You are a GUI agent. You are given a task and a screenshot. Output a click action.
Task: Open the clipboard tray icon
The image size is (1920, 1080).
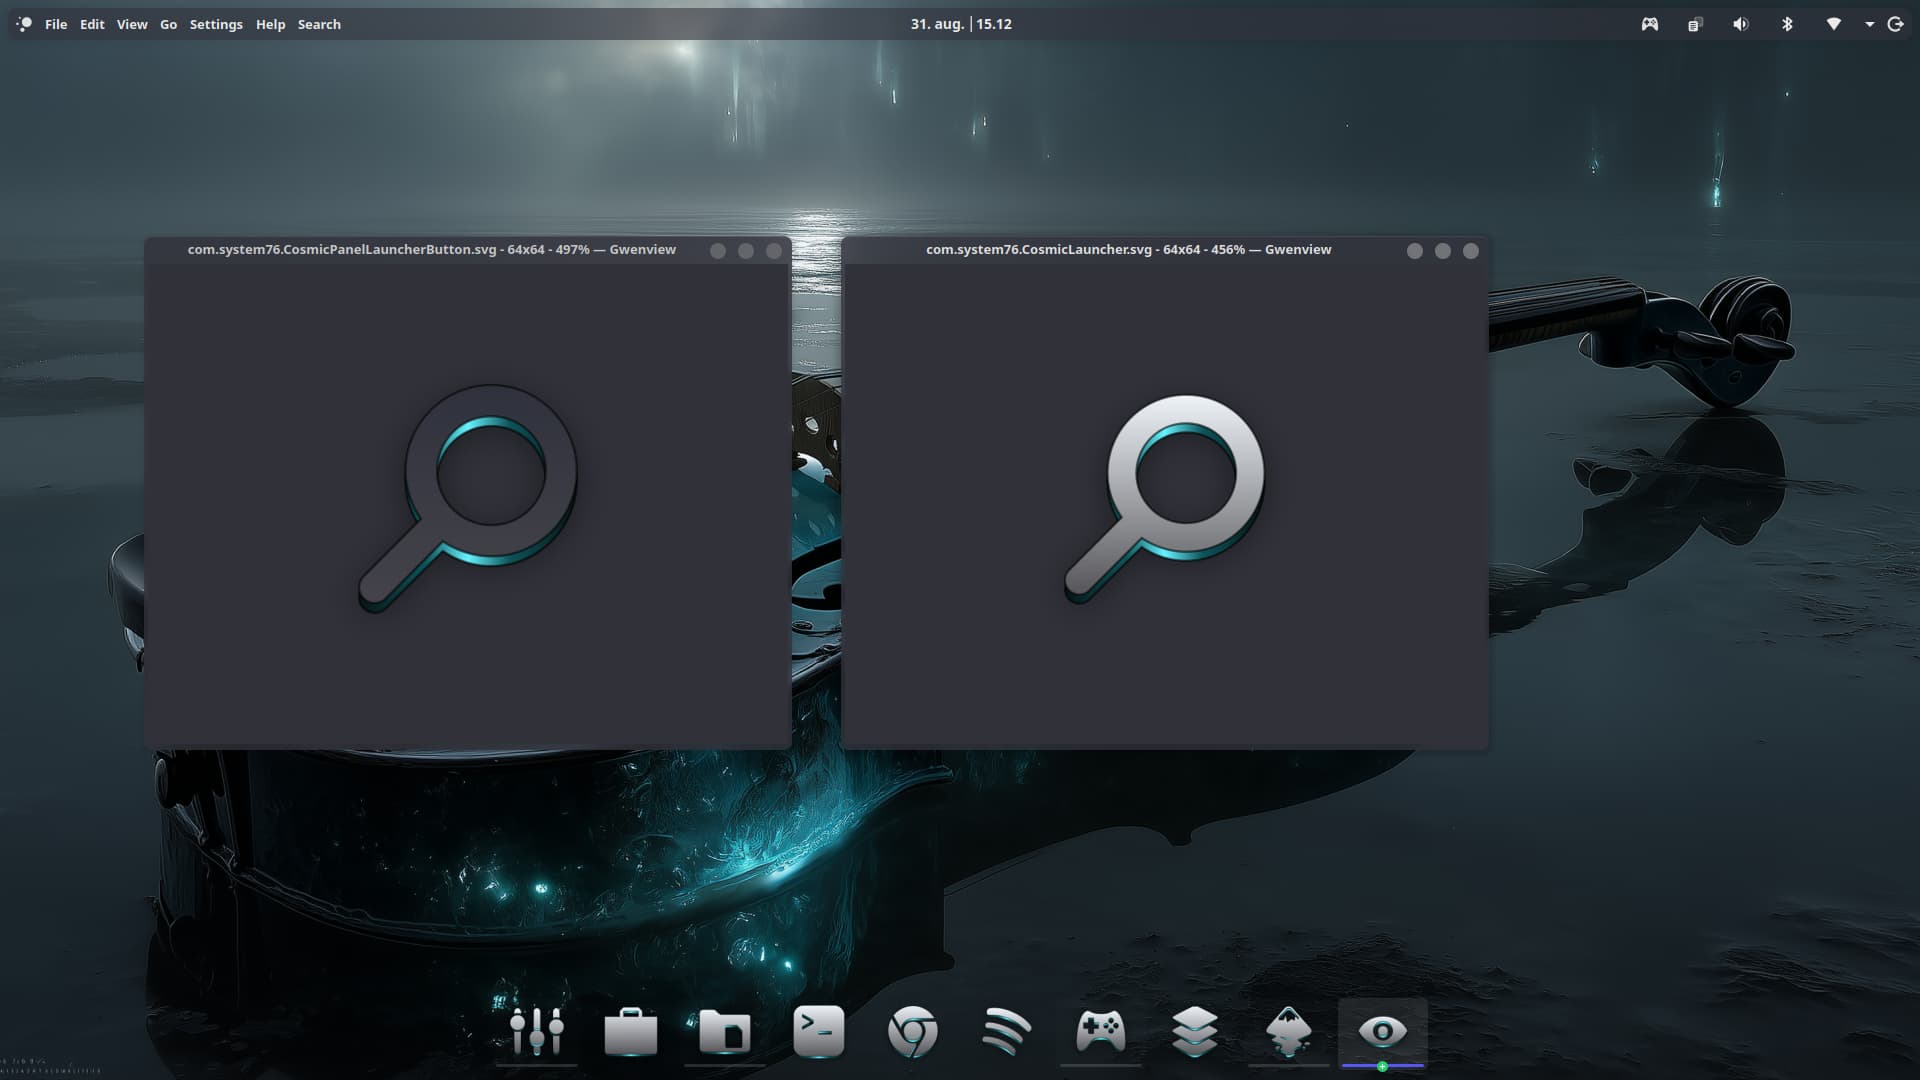(1695, 24)
